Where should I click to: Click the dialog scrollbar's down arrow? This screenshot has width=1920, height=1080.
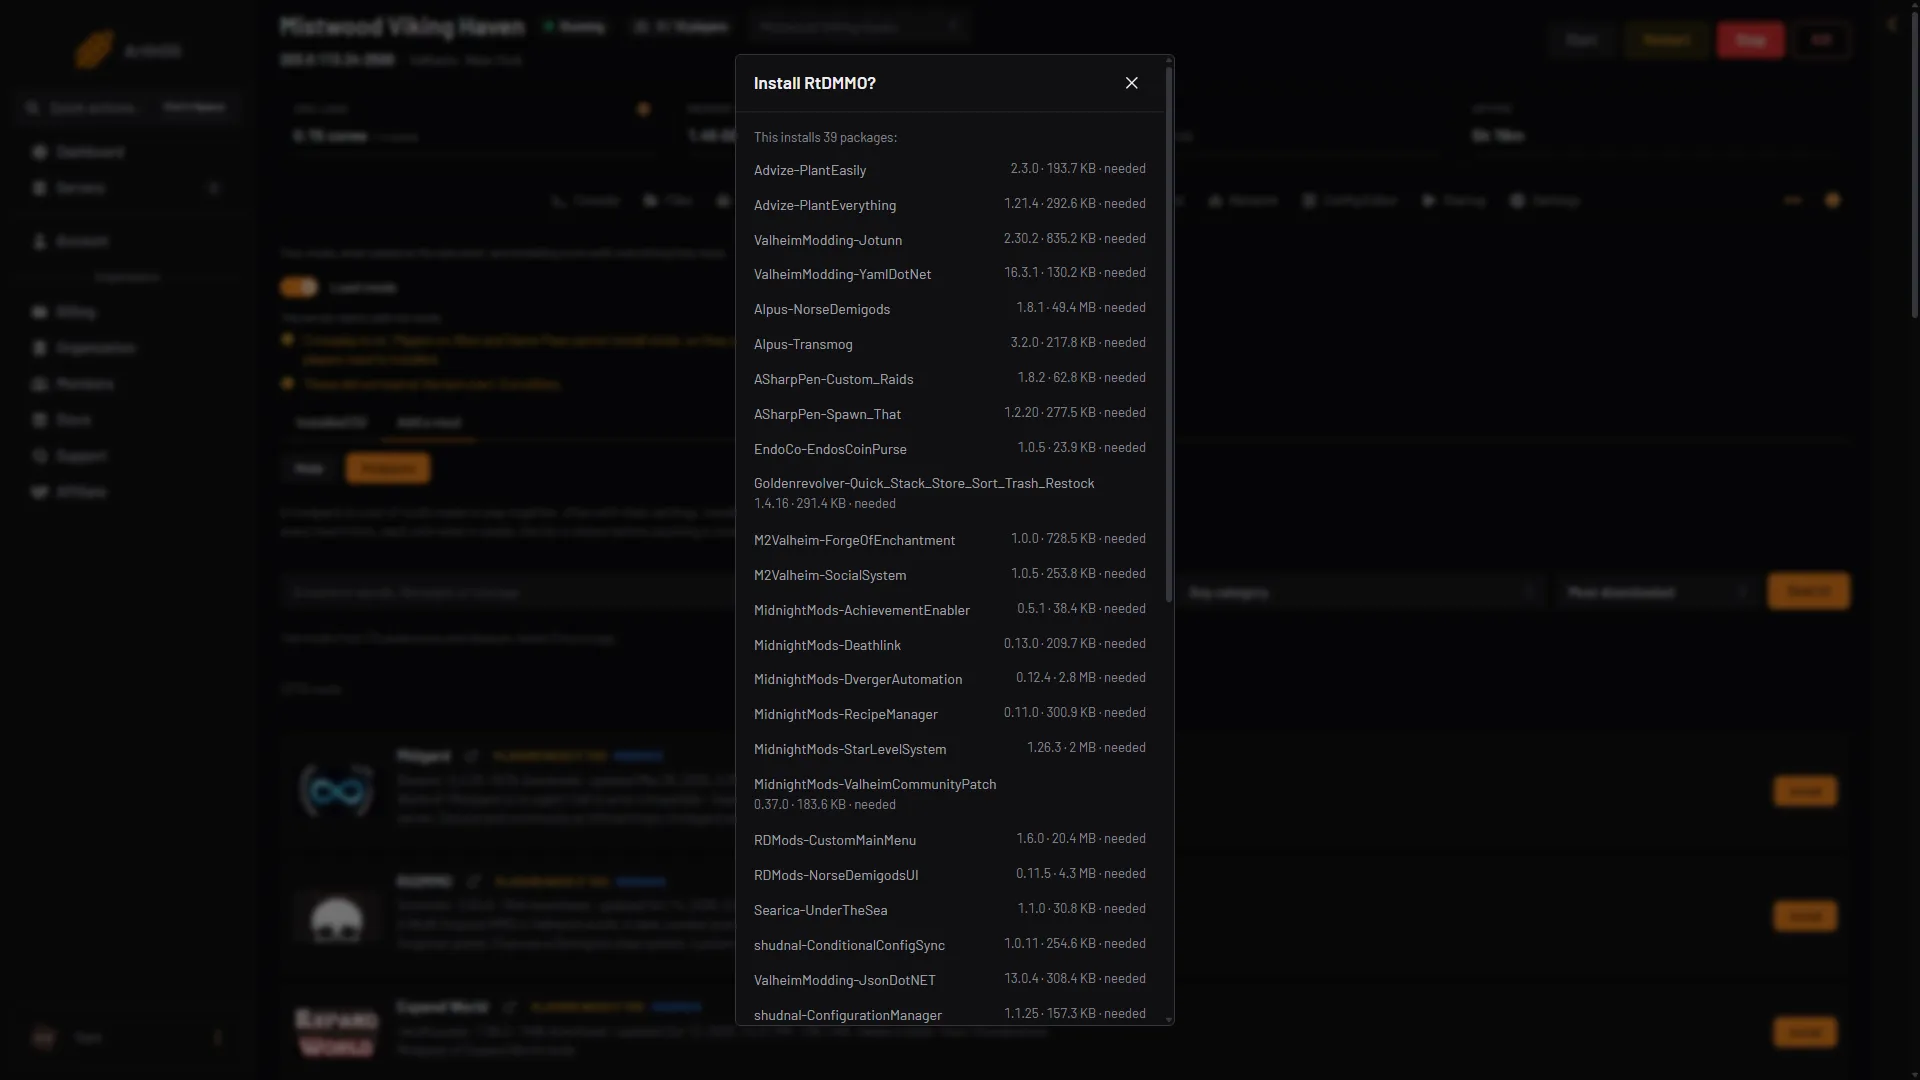click(1169, 1019)
